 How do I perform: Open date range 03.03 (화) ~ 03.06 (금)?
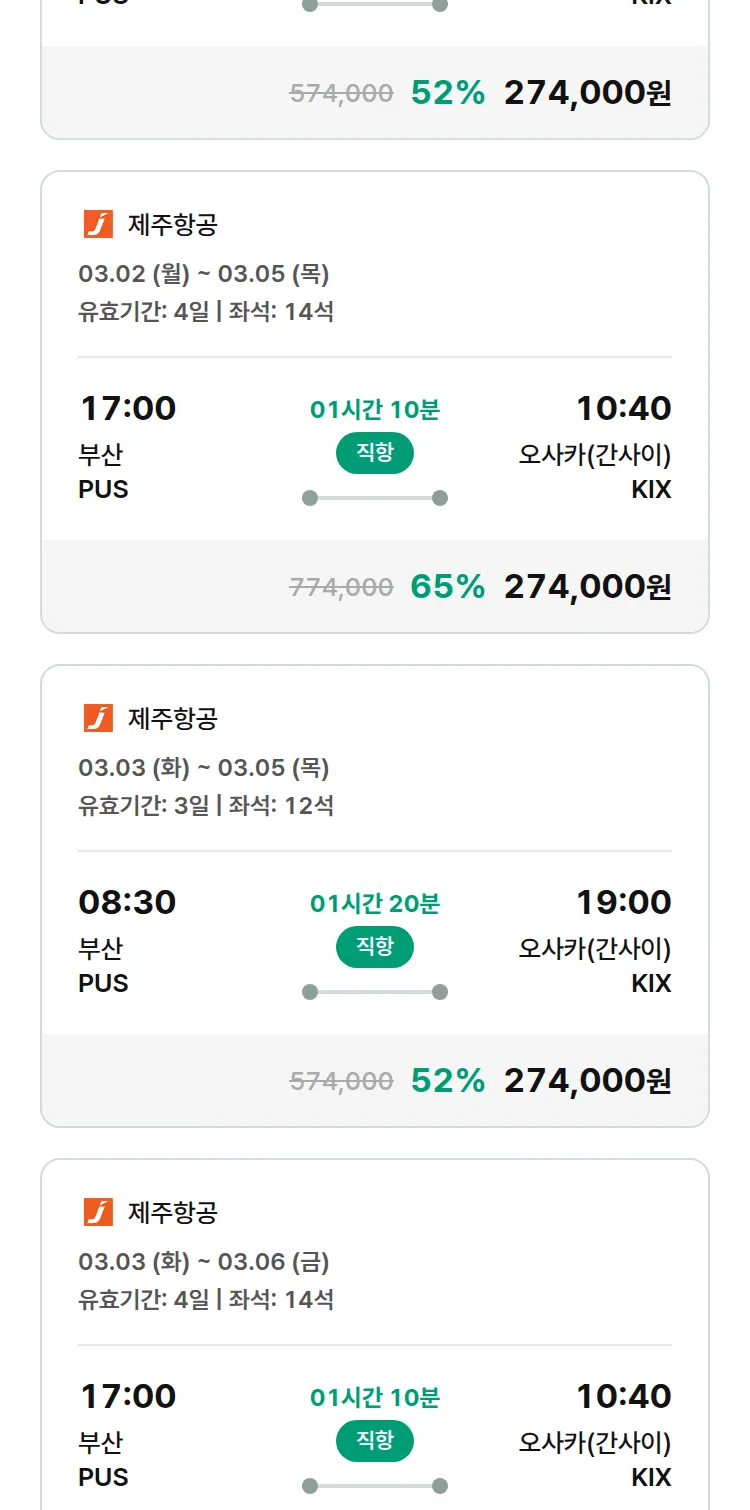[x=204, y=1262]
